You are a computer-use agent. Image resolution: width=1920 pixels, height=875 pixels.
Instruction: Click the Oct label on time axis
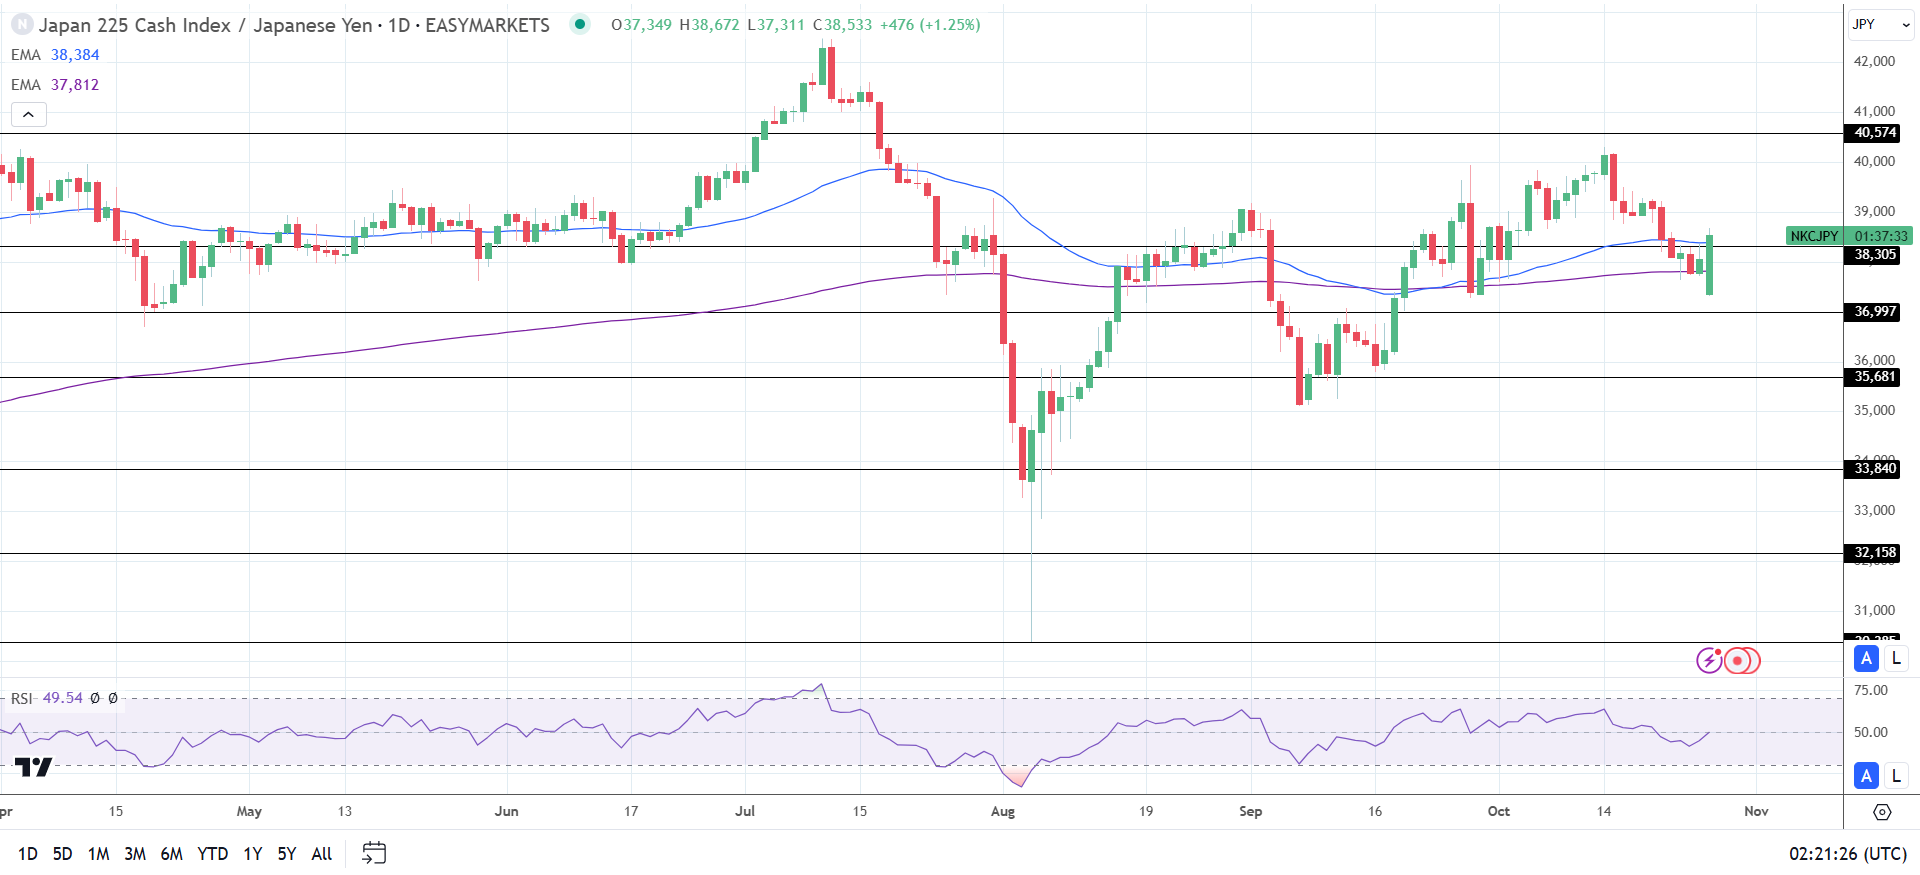pos(1498,811)
